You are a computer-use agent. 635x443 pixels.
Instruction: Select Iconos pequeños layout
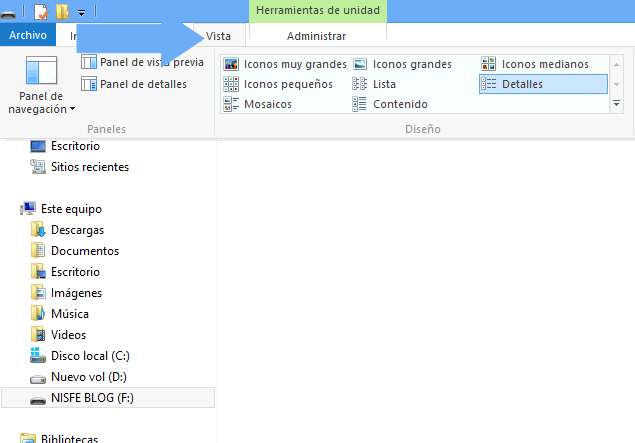(278, 84)
